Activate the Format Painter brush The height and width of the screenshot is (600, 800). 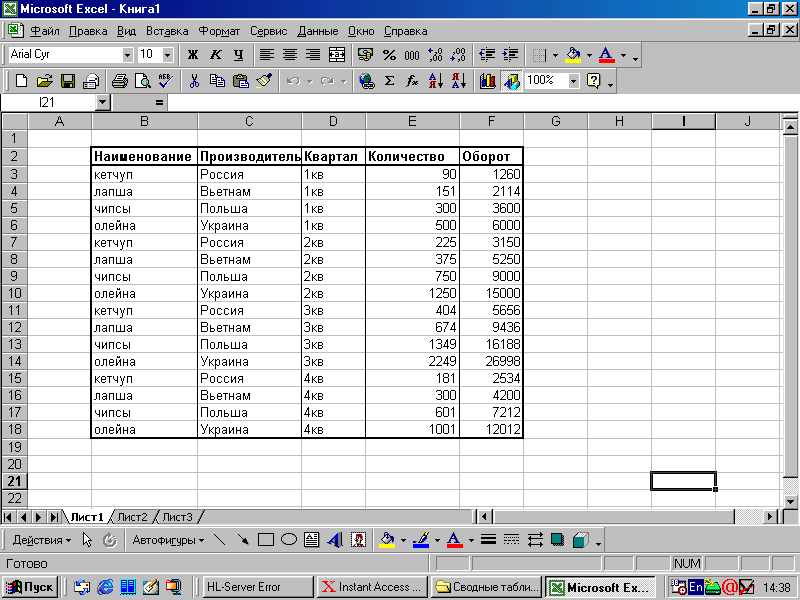[264, 81]
